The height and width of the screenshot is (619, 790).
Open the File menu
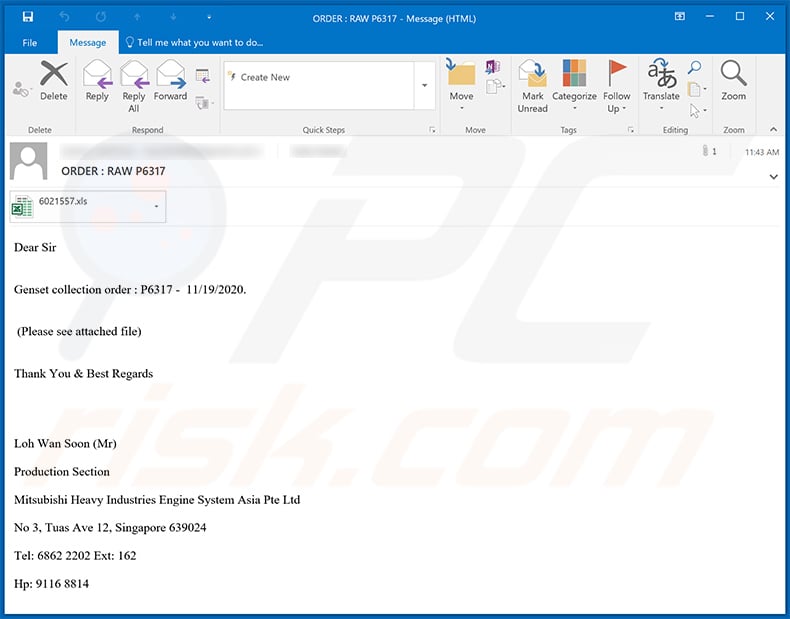pos(30,43)
